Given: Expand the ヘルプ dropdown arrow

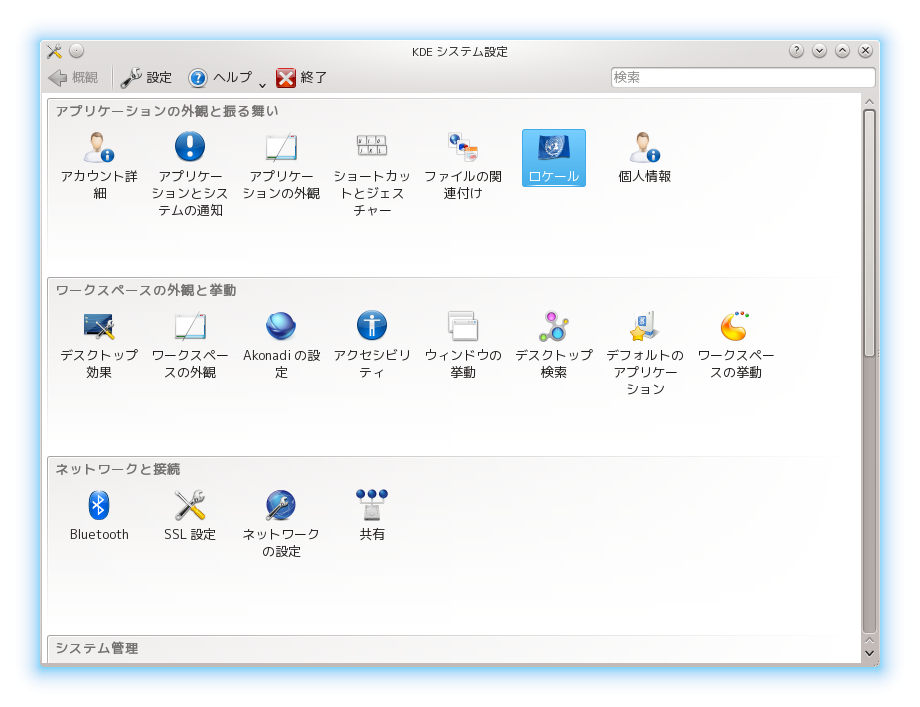Looking at the screenshot, I should point(262,85).
